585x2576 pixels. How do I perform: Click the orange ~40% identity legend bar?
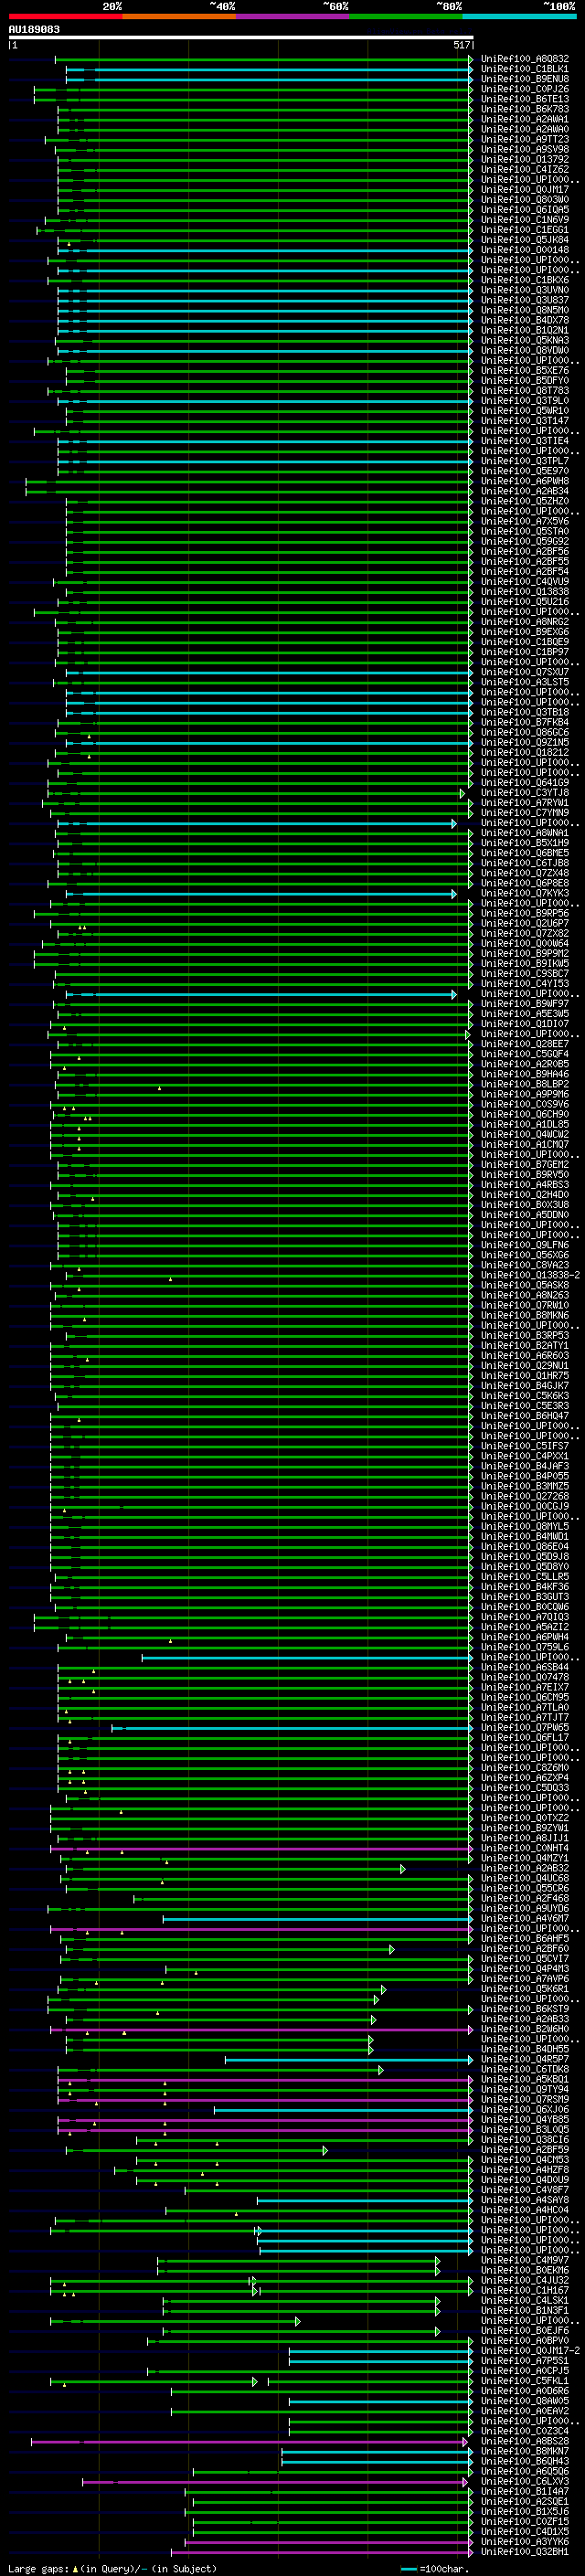[x=179, y=16]
